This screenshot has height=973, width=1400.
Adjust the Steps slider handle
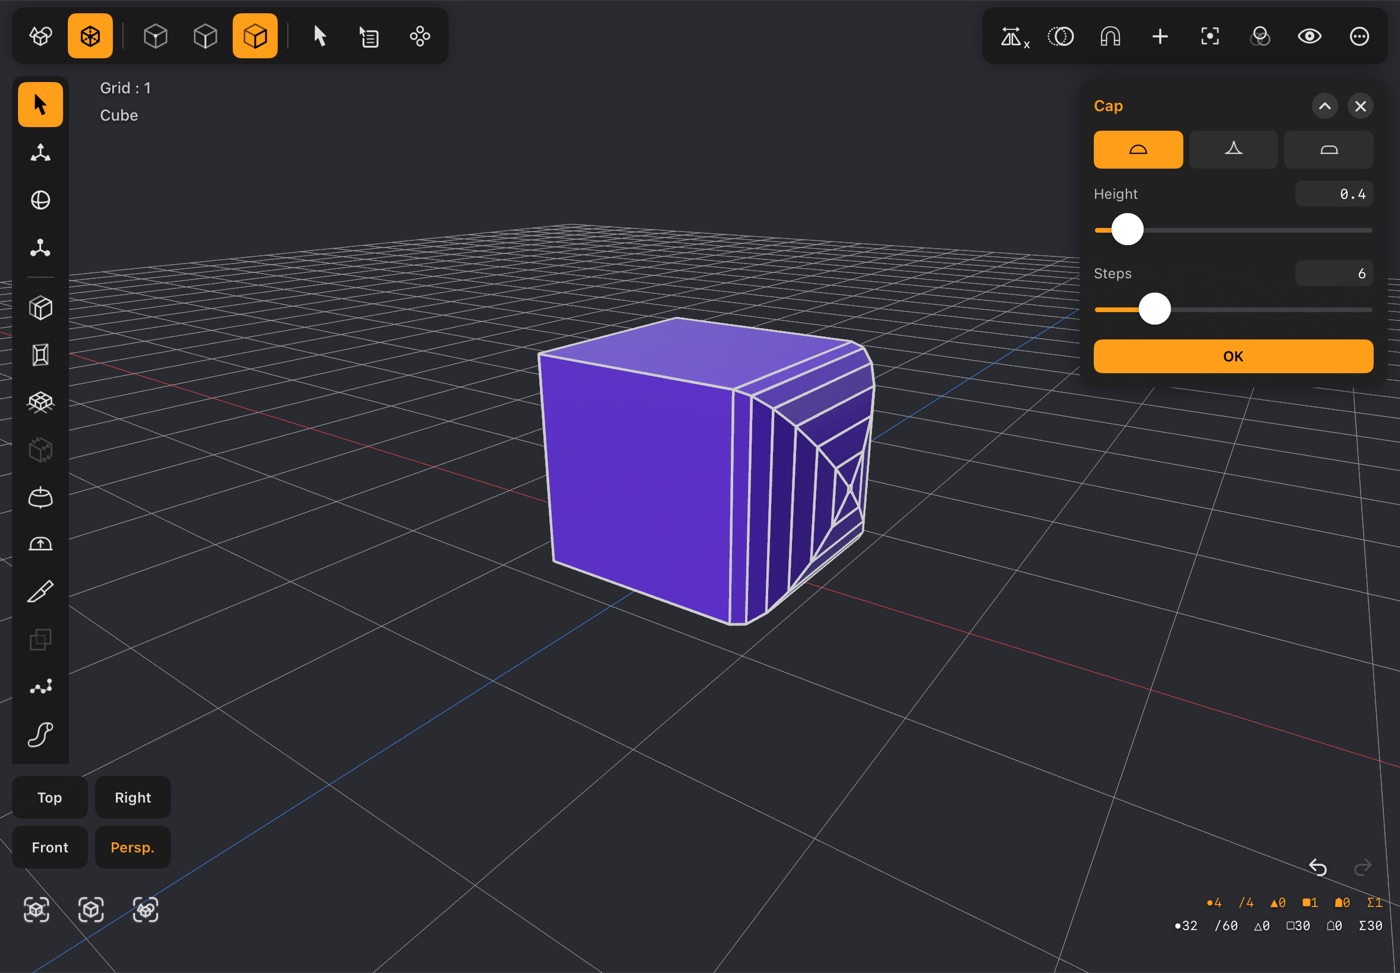[1154, 309]
